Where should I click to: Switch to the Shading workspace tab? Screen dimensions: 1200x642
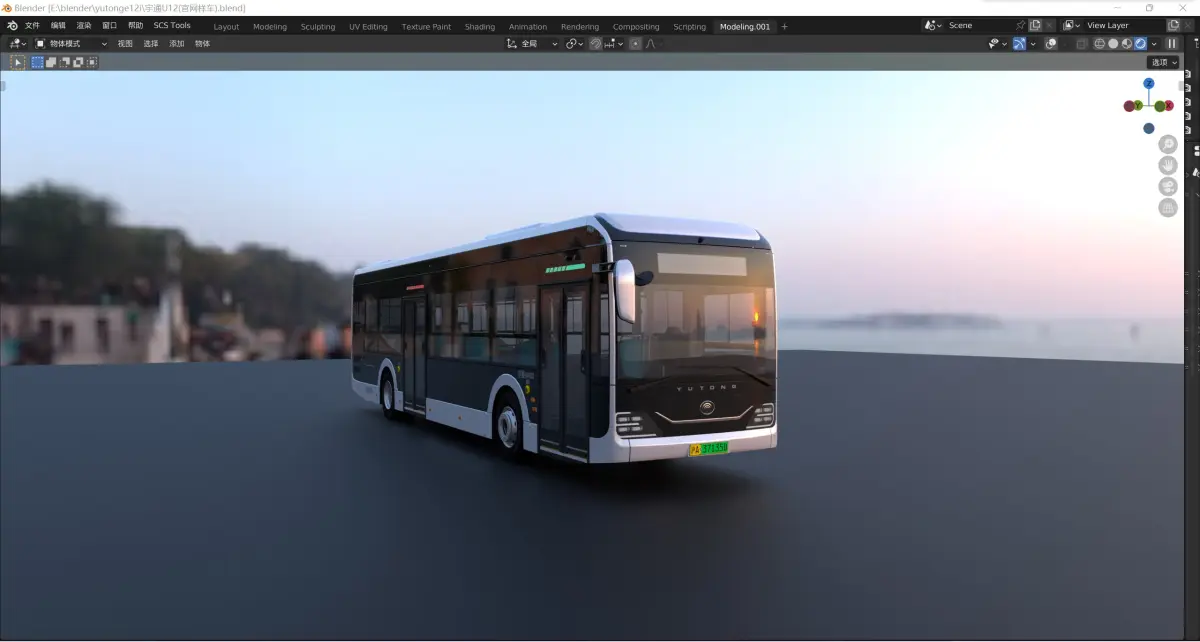pos(480,27)
